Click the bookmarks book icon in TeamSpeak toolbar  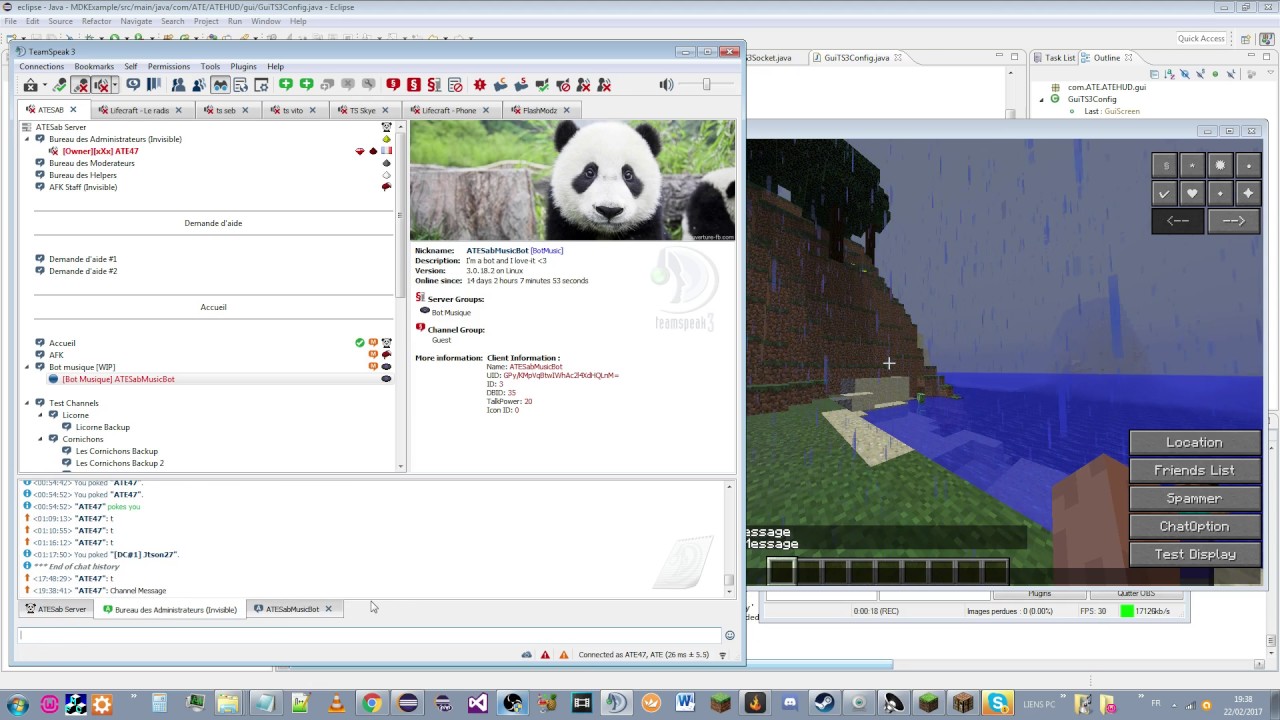pos(153,85)
